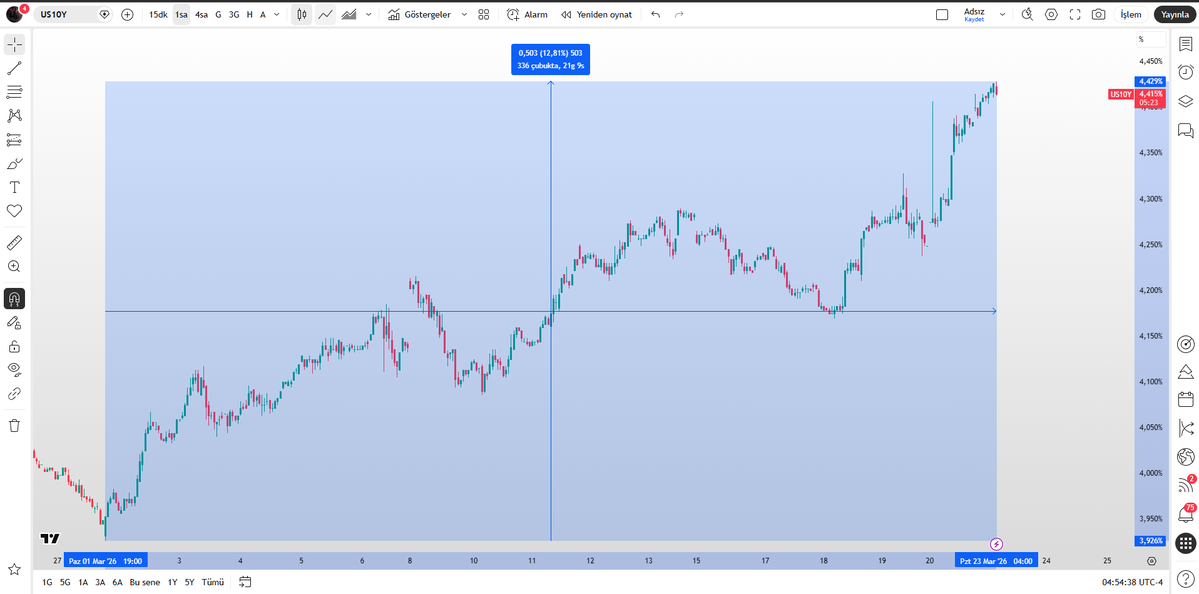
Task: Set the range to Tümü
Action: (212, 582)
